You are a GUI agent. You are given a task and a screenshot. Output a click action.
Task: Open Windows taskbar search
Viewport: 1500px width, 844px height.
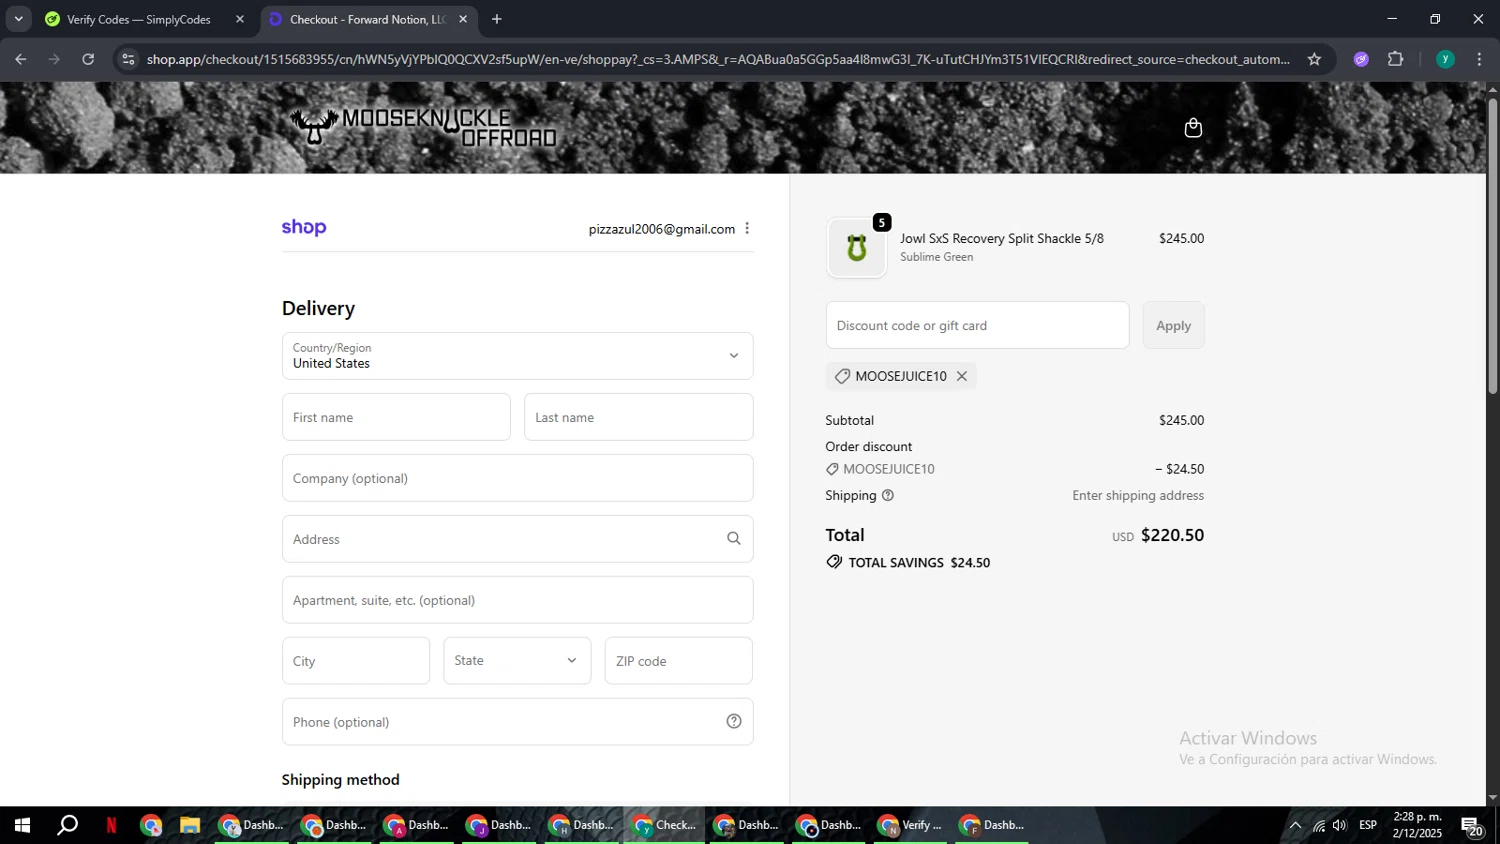(67, 825)
